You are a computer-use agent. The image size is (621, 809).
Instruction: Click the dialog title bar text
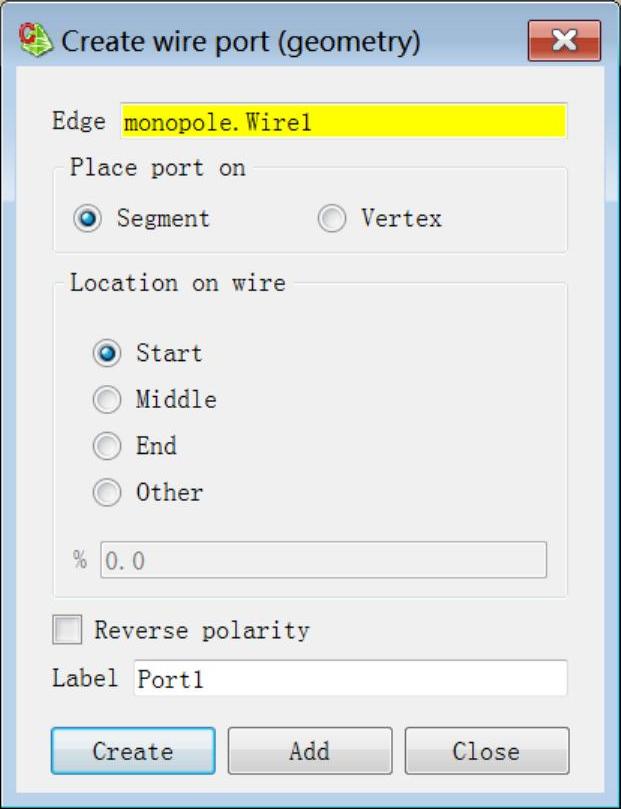click(x=241, y=42)
